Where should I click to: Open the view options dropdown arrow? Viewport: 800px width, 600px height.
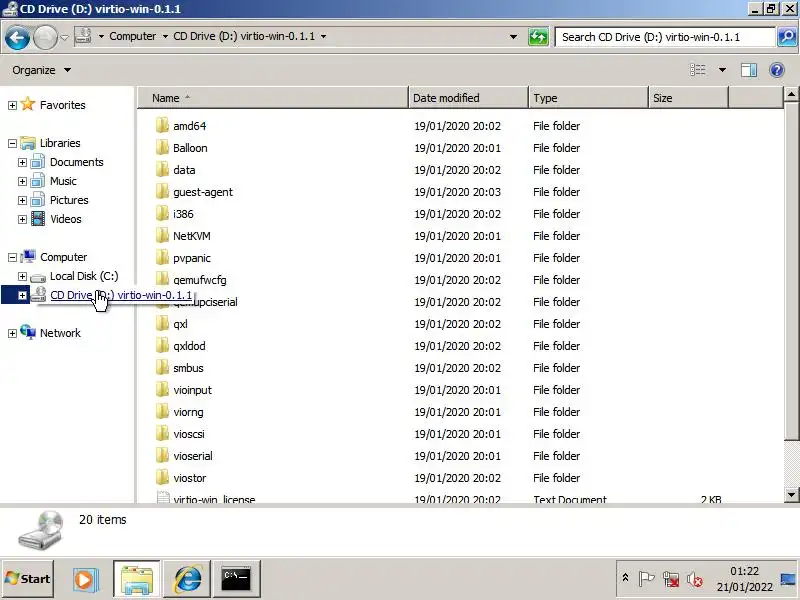click(x=722, y=70)
